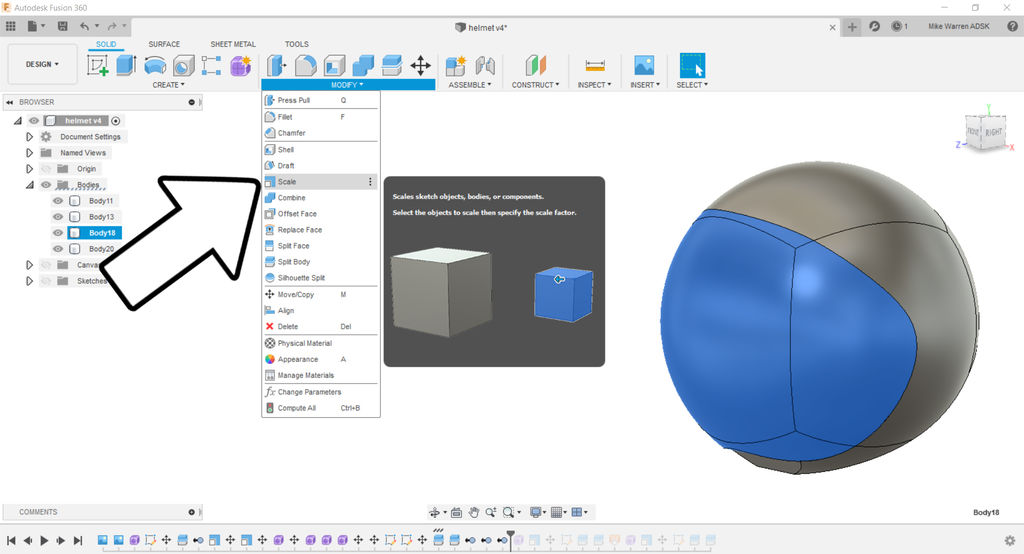Hide Body11 with its eye icon
Image resolution: width=1024 pixels, height=554 pixels.
click(x=58, y=201)
